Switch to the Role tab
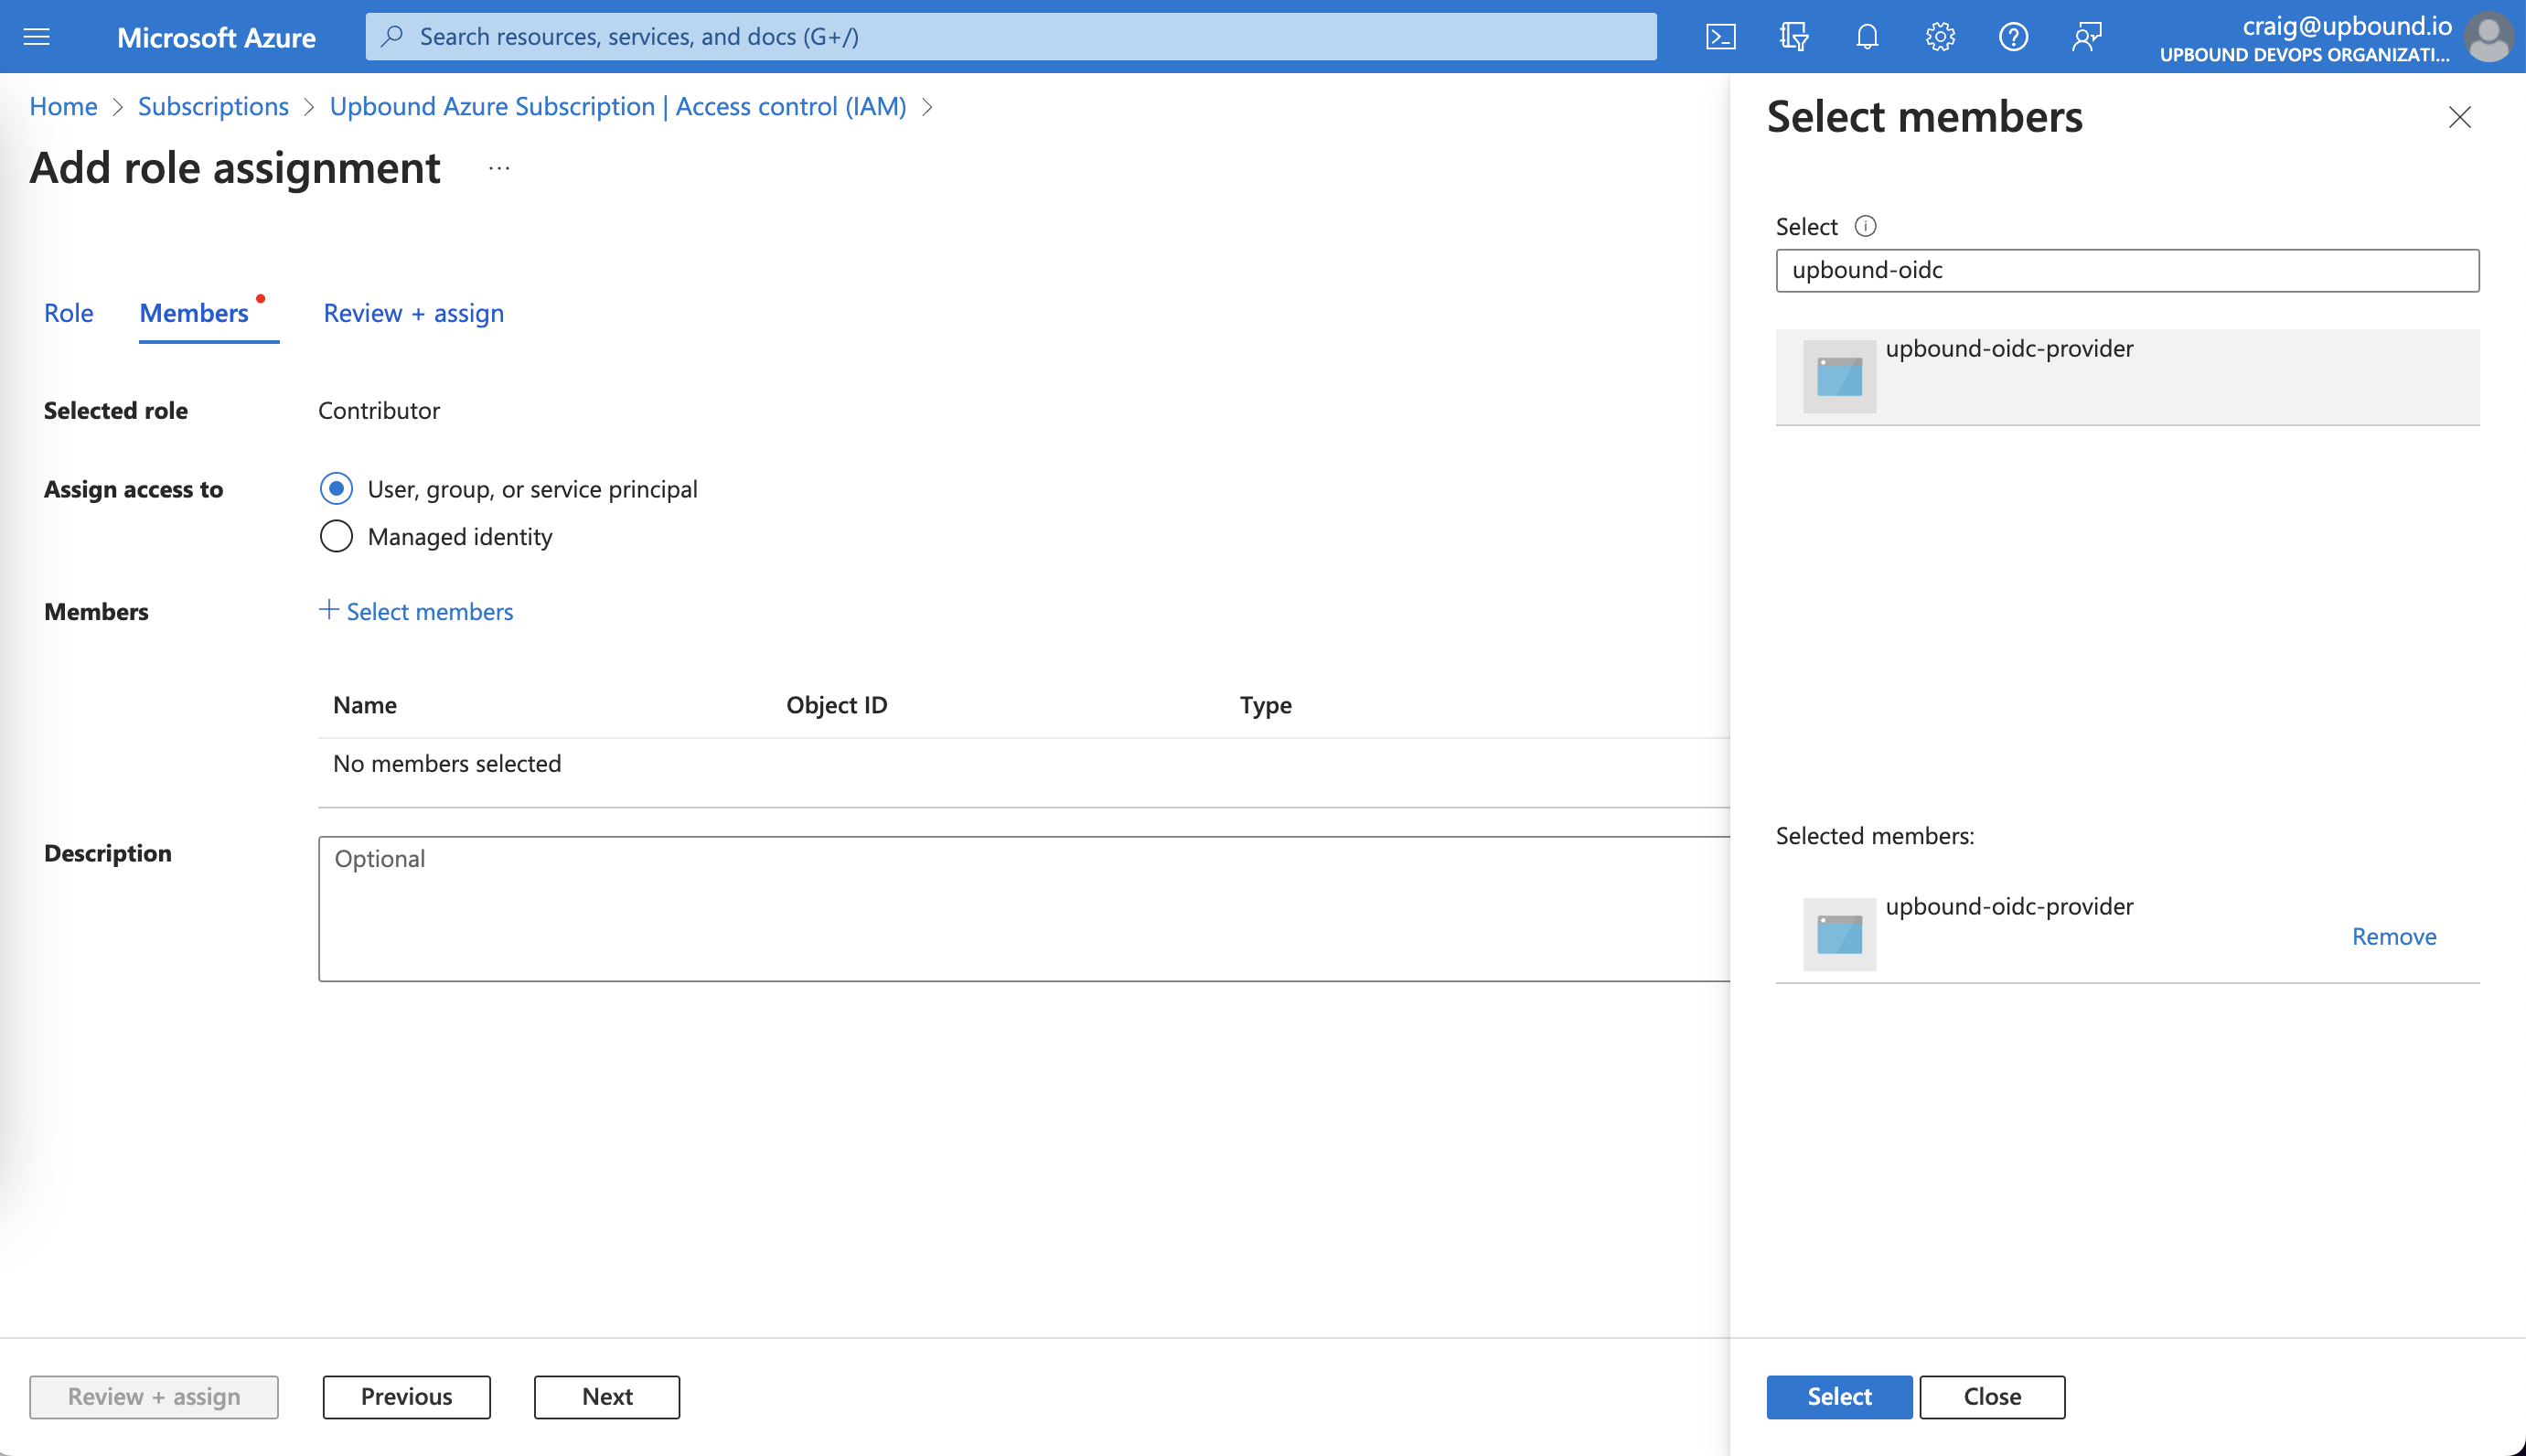Viewport: 2526px width, 1456px height. coord(68,313)
